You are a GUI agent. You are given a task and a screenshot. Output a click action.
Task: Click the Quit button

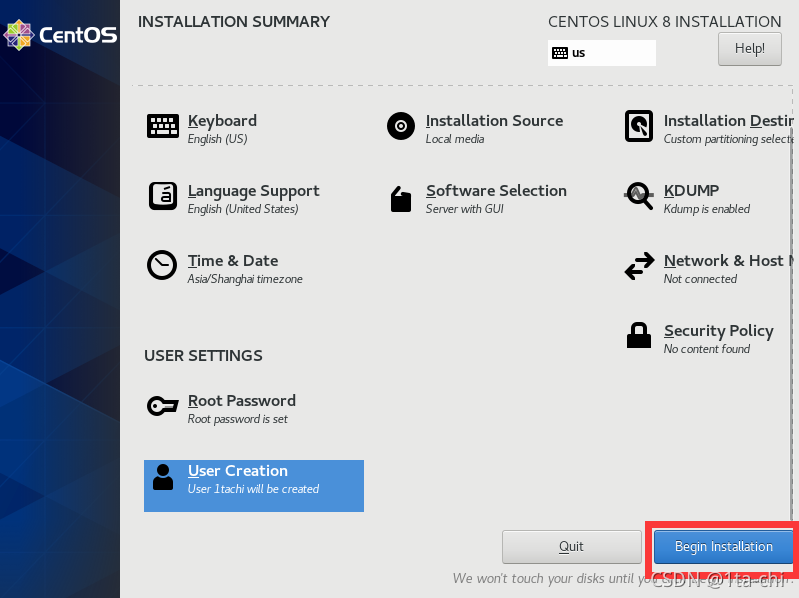click(x=571, y=547)
